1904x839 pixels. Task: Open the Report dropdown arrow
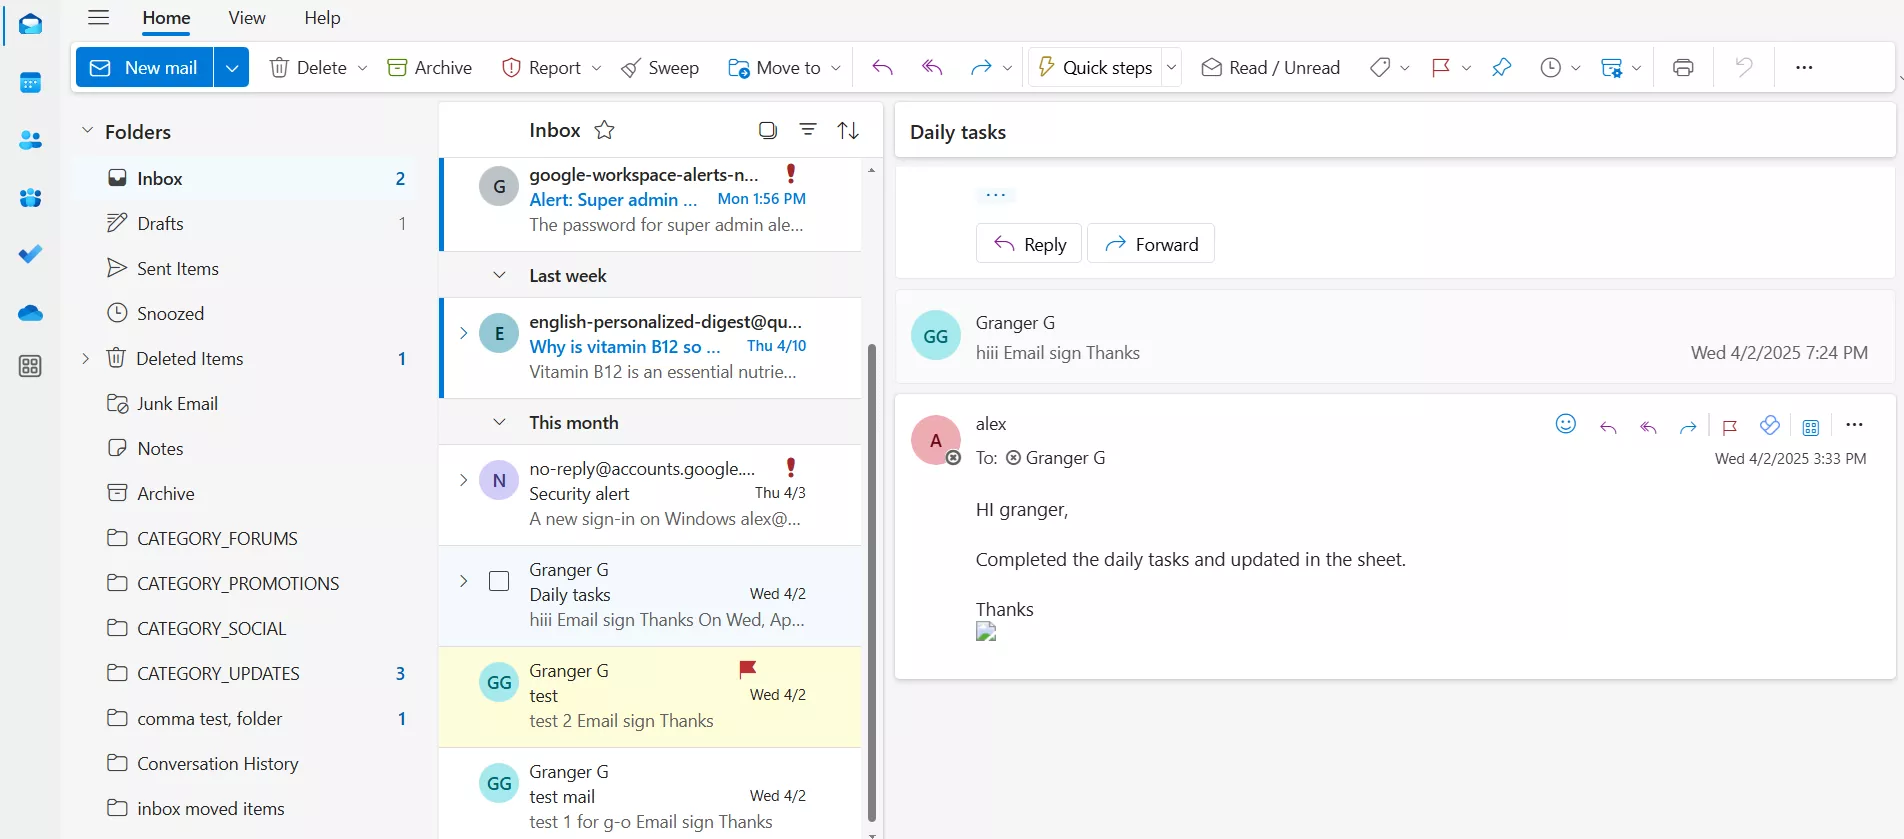(596, 68)
